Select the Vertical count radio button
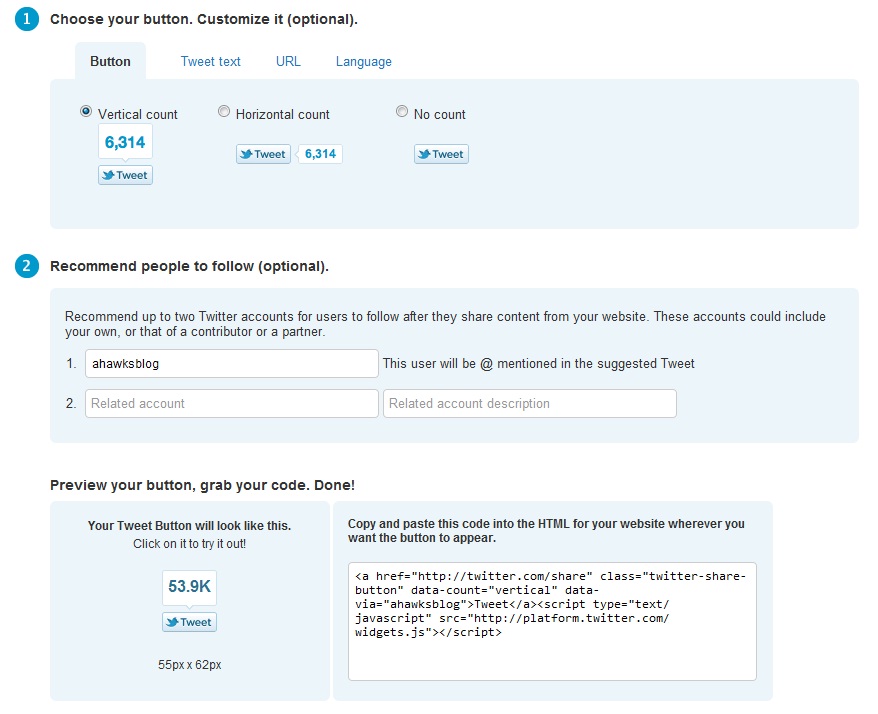 86,112
